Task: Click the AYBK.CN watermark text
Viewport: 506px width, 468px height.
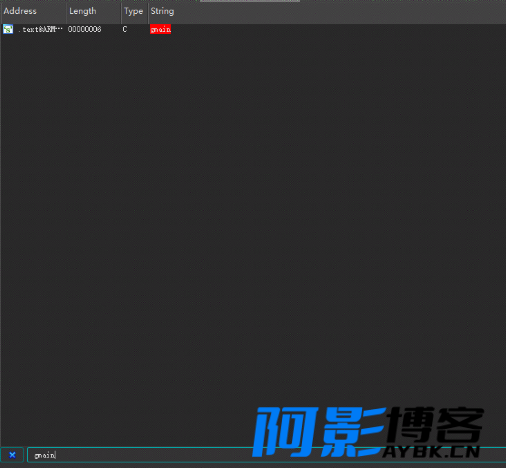Action: click(431, 452)
